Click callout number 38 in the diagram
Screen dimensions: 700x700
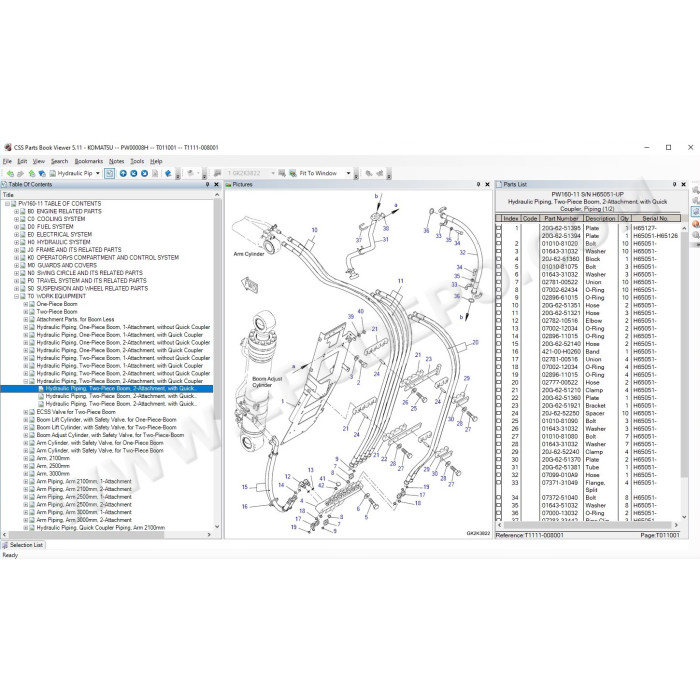pos(386,228)
